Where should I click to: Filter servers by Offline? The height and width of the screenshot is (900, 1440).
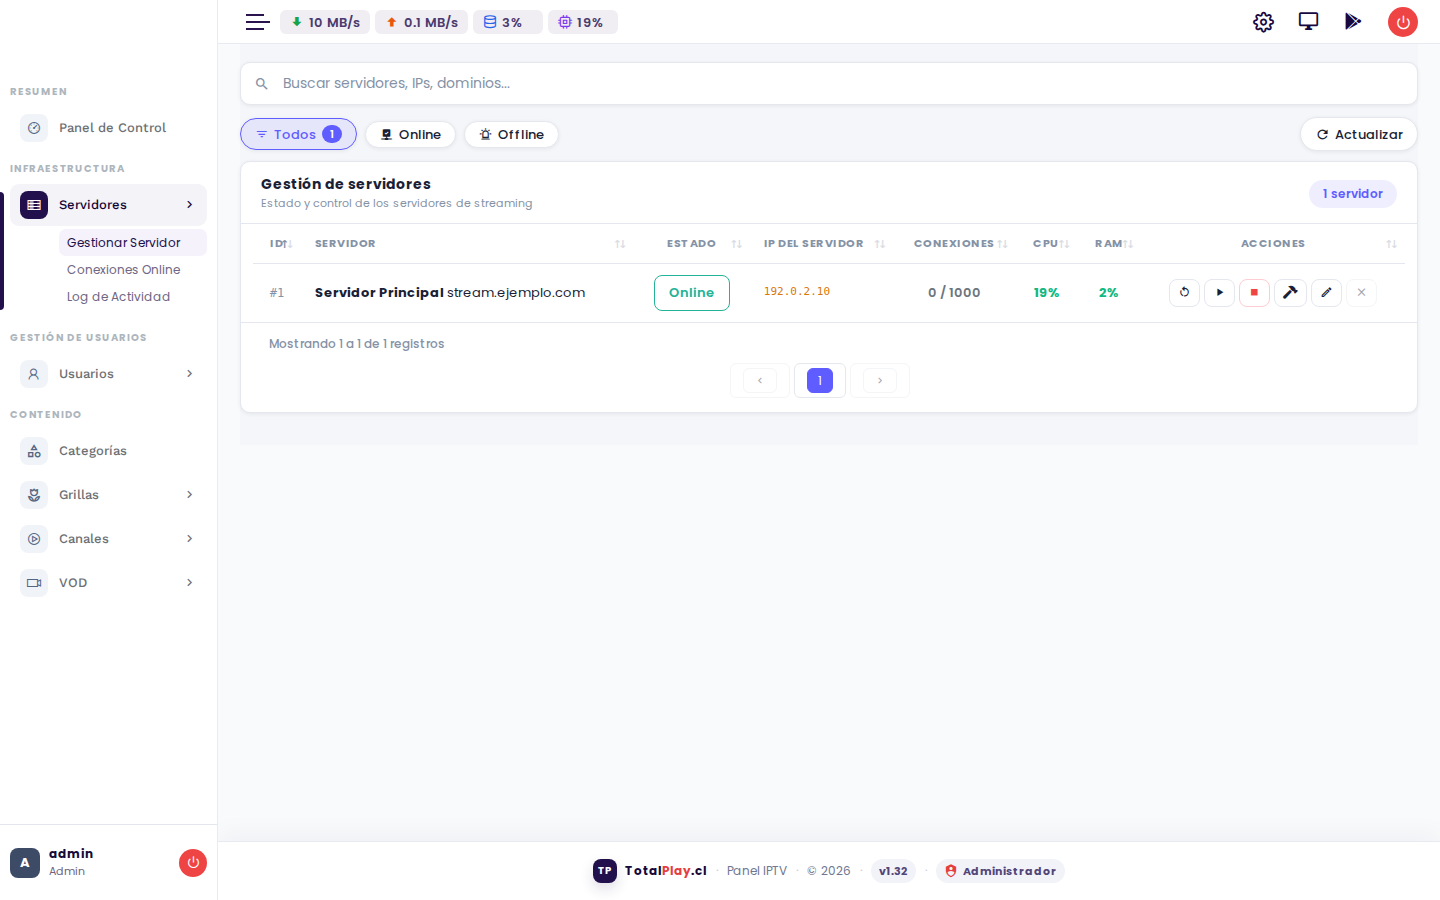(511, 134)
